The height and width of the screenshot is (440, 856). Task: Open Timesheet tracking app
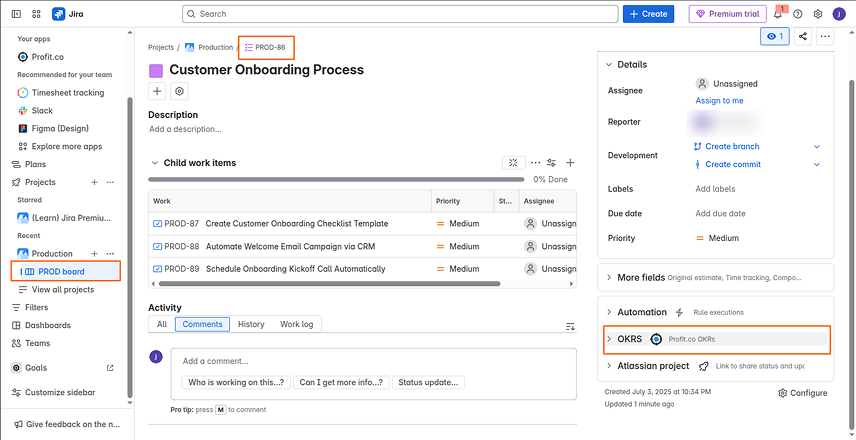pos(60,93)
